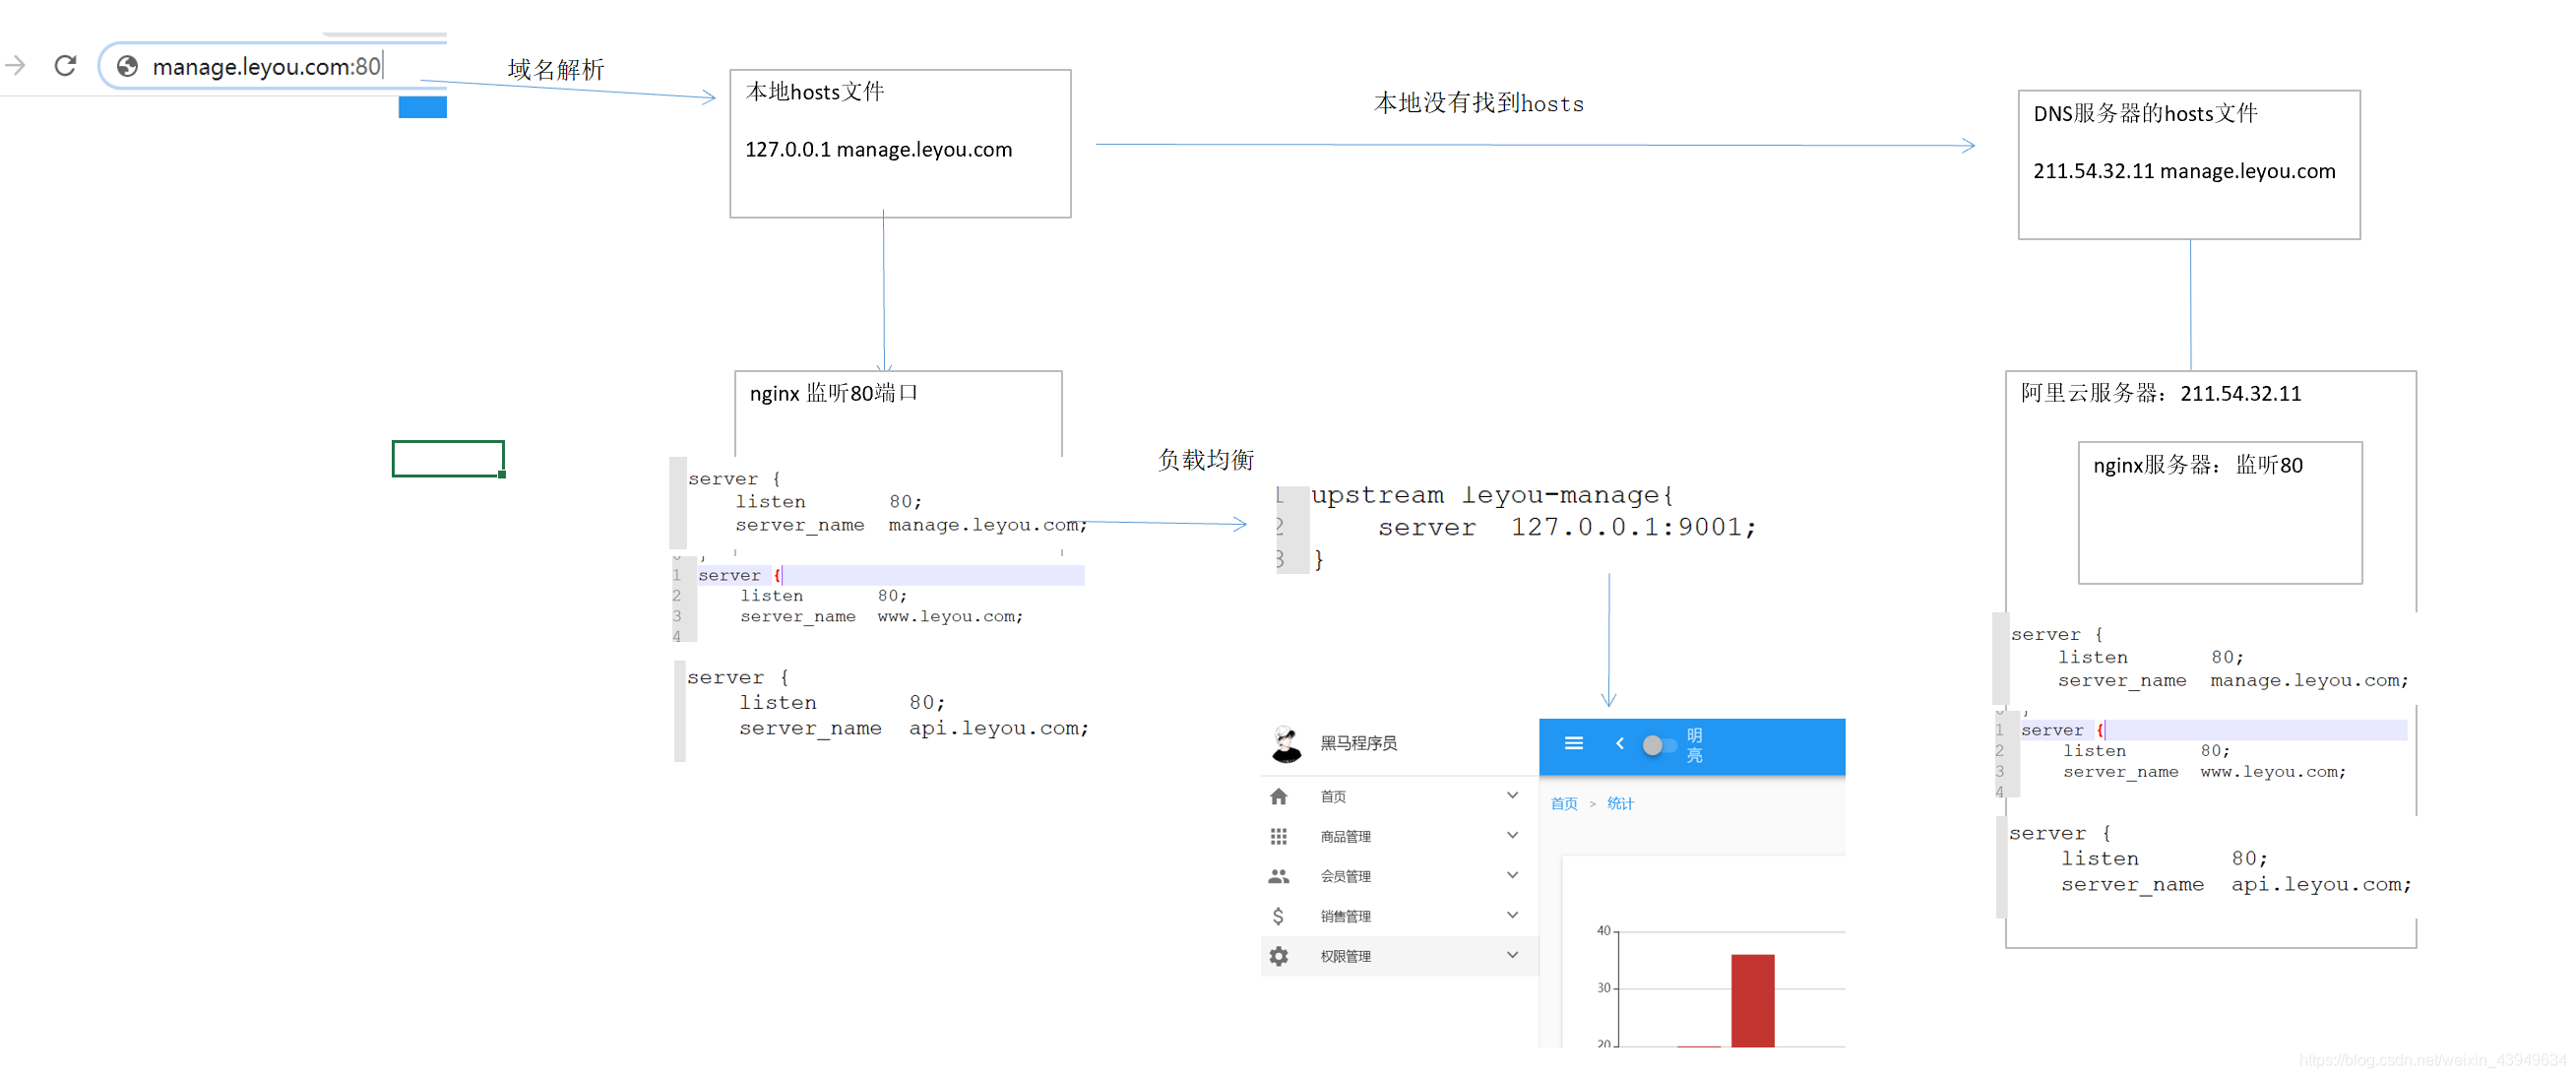Click the gear icon beside 权限管理
2576x1078 pixels.
tap(1278, 956)
